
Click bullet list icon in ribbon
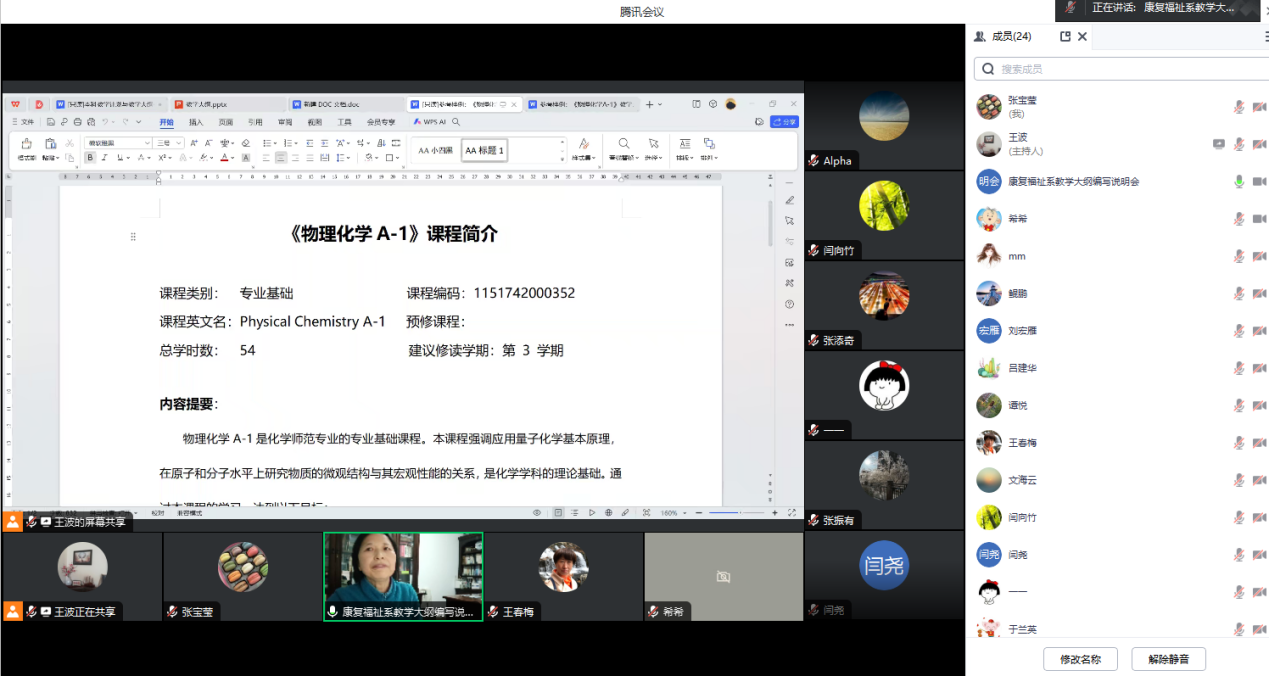269,143
